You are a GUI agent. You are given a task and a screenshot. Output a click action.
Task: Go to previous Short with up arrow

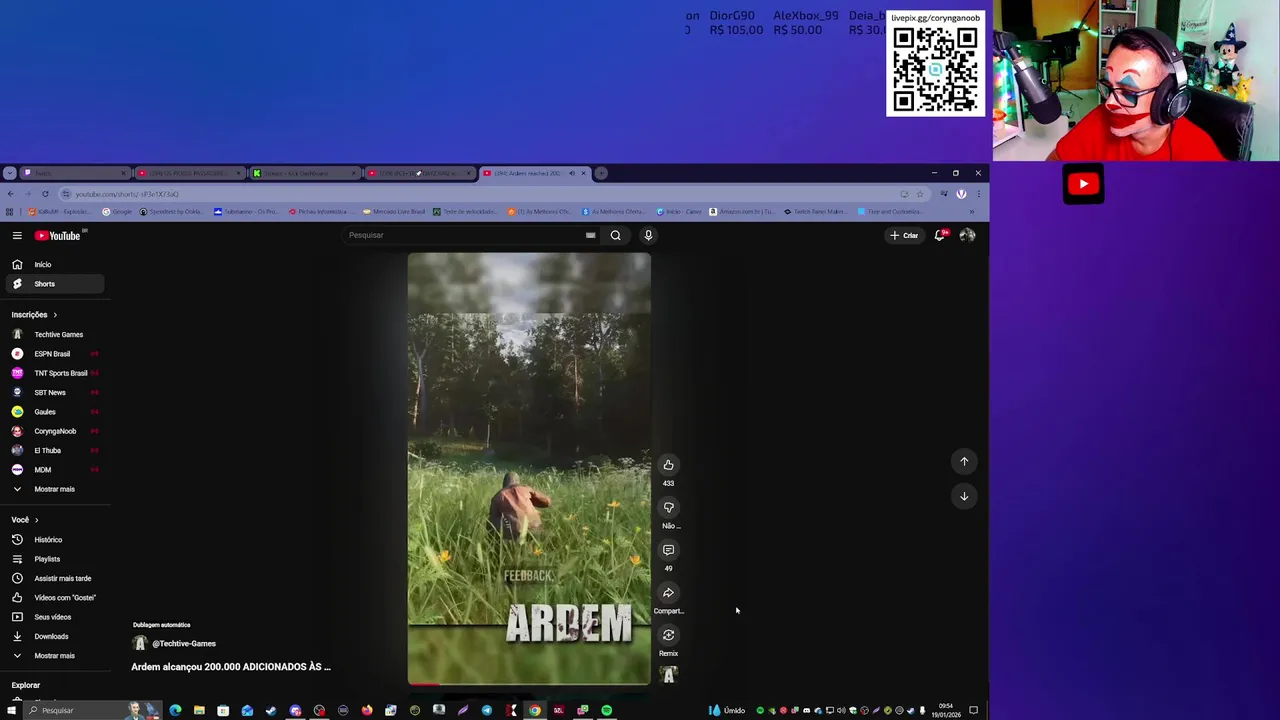(964, 461)
